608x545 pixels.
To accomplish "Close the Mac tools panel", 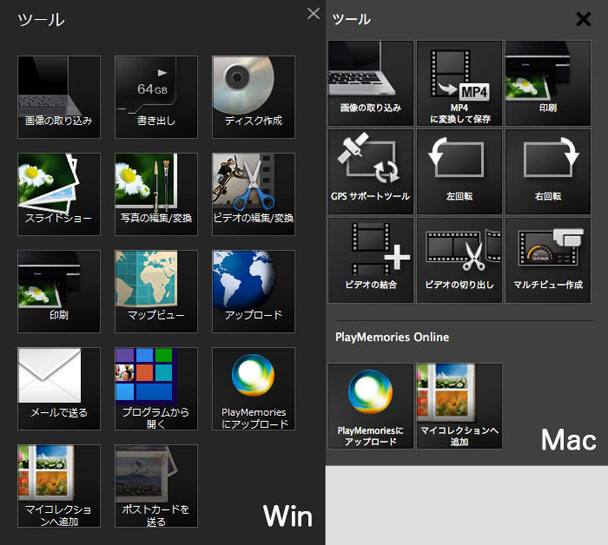I will click(584, 19).
